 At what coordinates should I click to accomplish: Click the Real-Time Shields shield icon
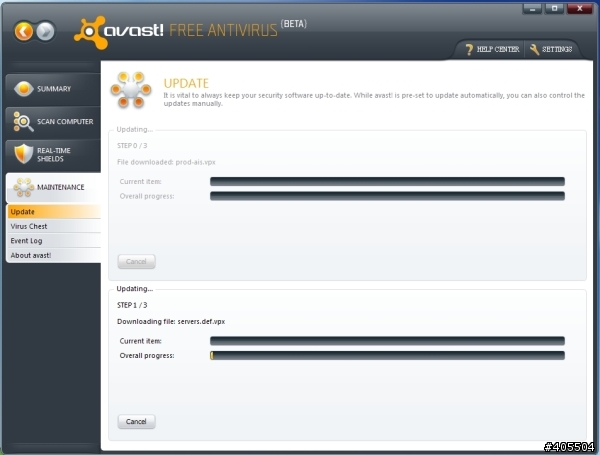[x=23, y=154]
